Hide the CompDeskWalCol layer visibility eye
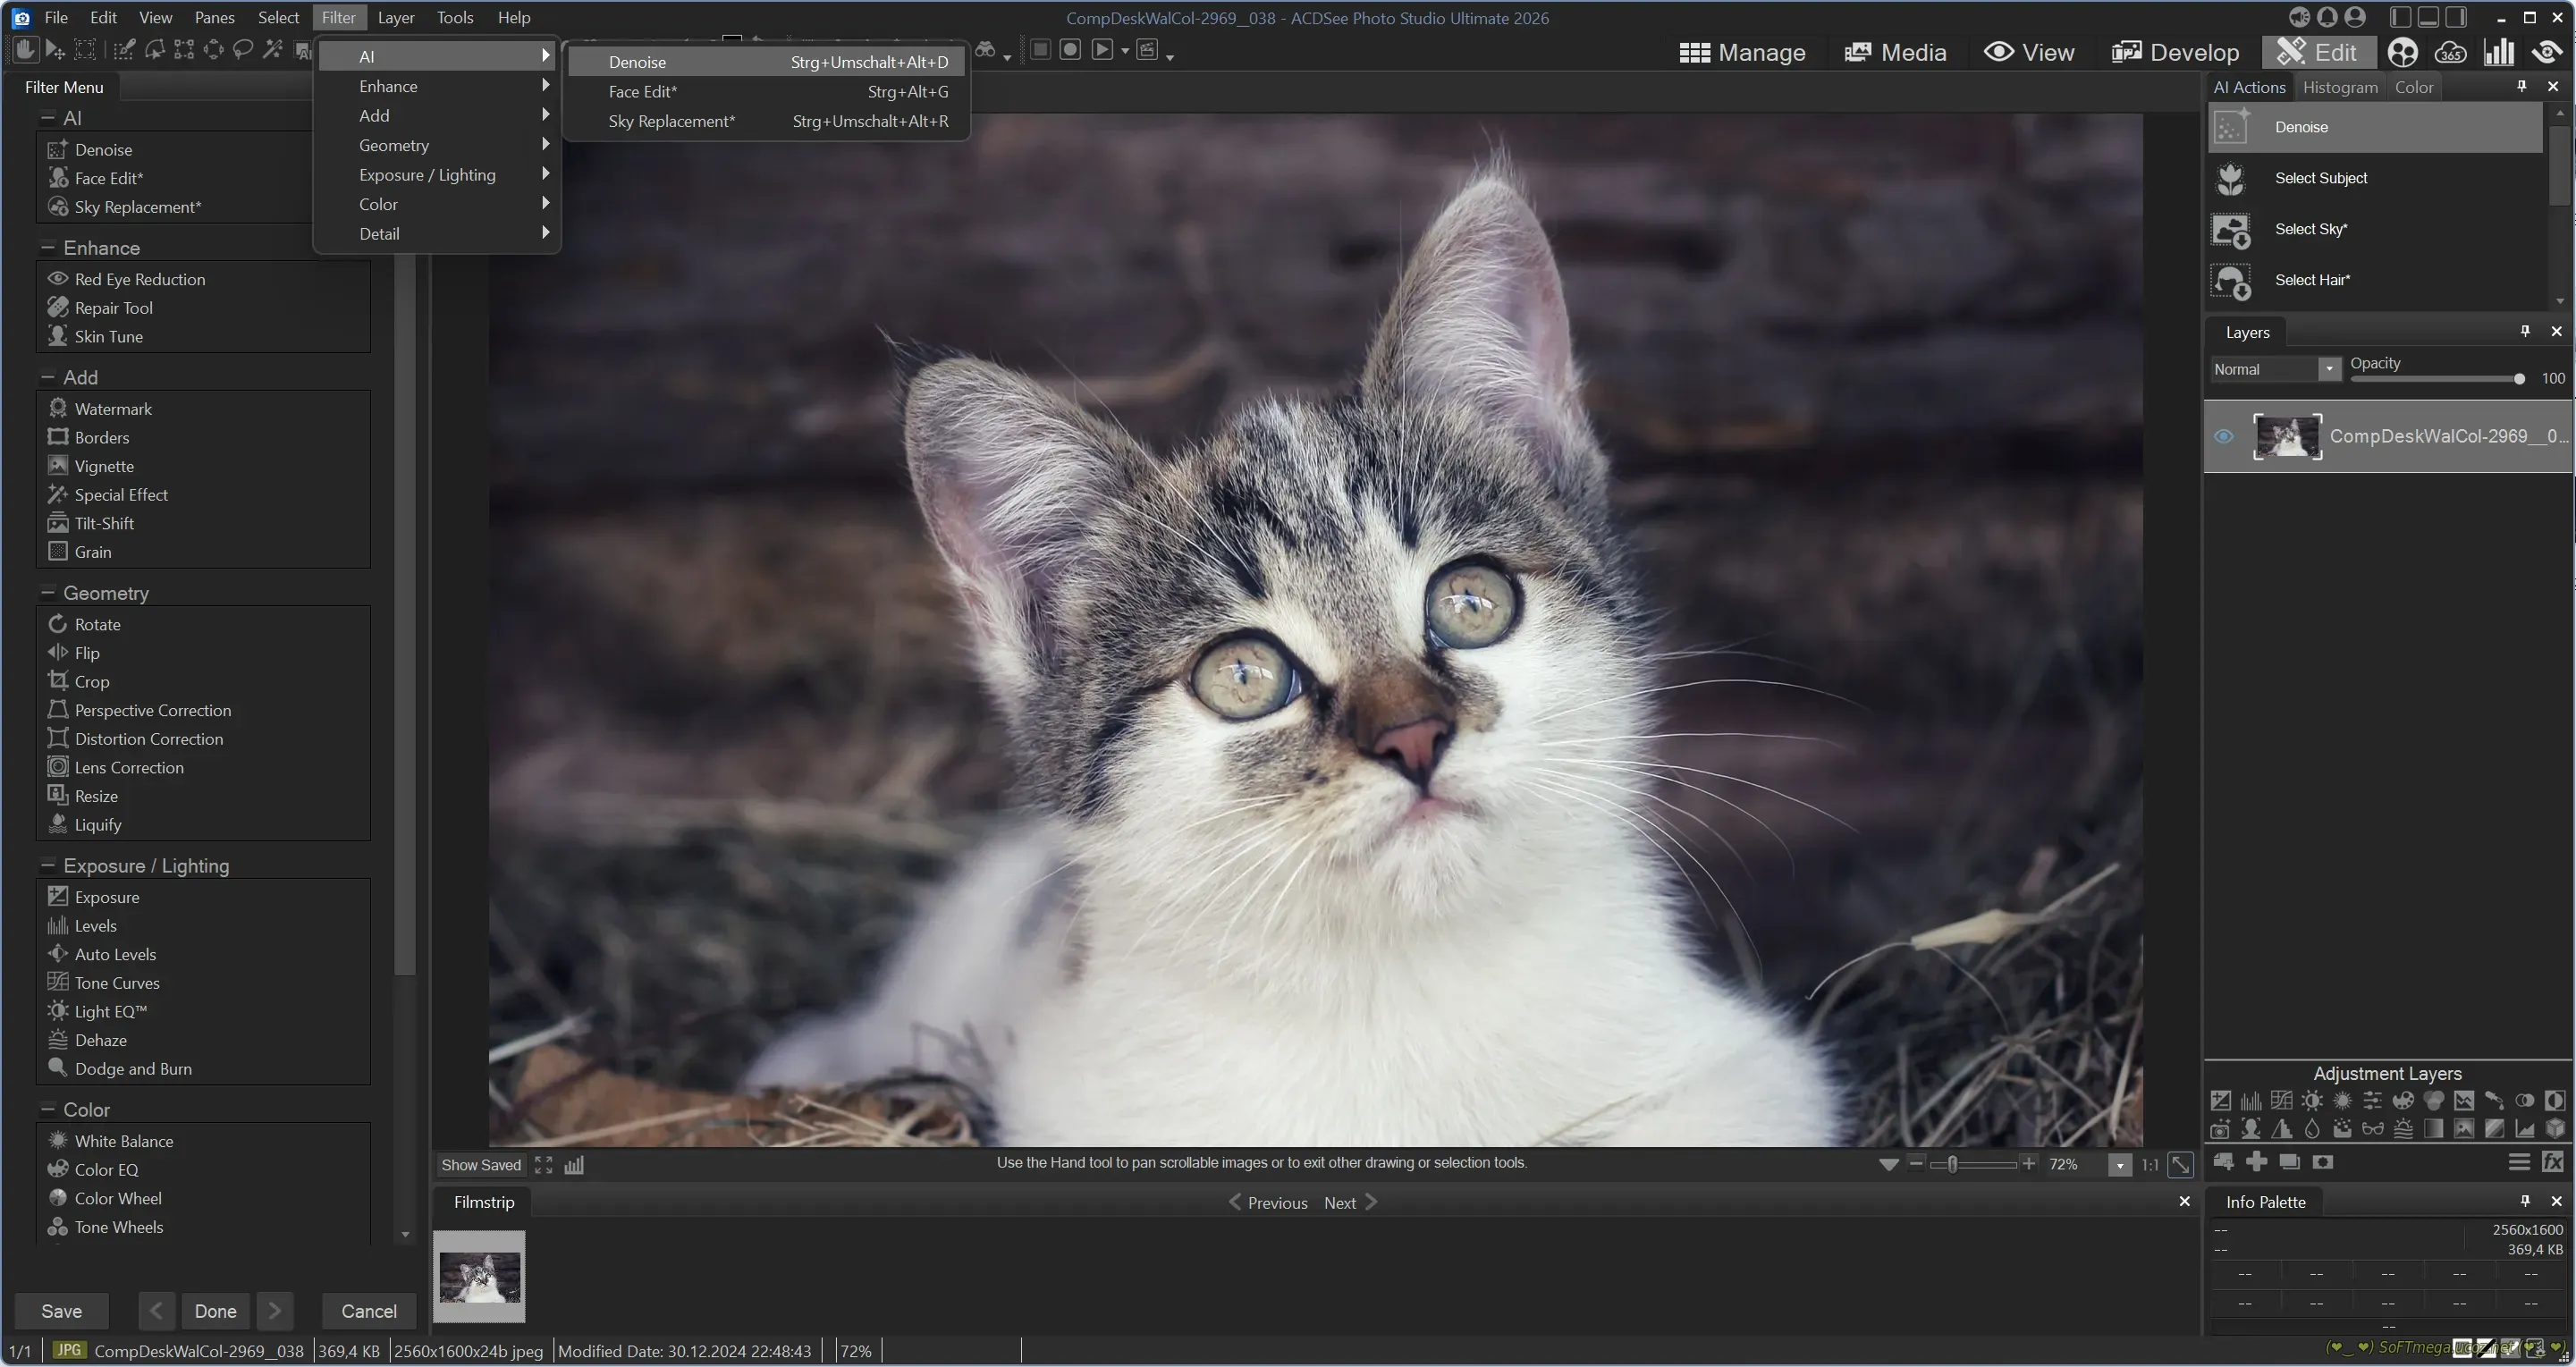Image resolution: width=2576 pixels, height=1367 pixels. (x=2223, y=437)
